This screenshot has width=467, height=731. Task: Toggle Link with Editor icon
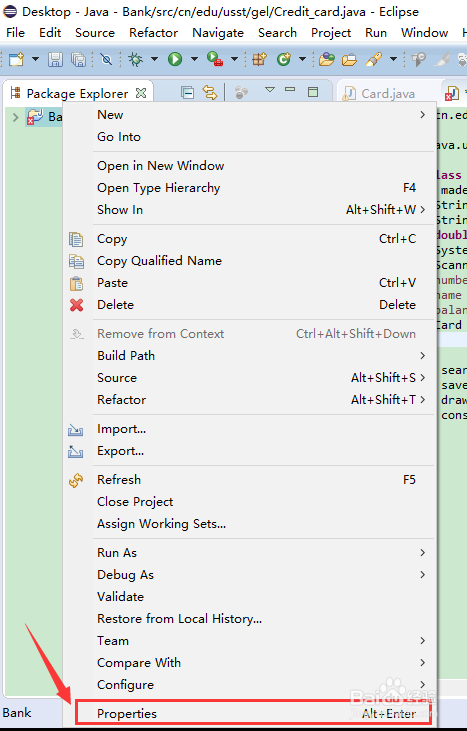[x=210, y=93]
